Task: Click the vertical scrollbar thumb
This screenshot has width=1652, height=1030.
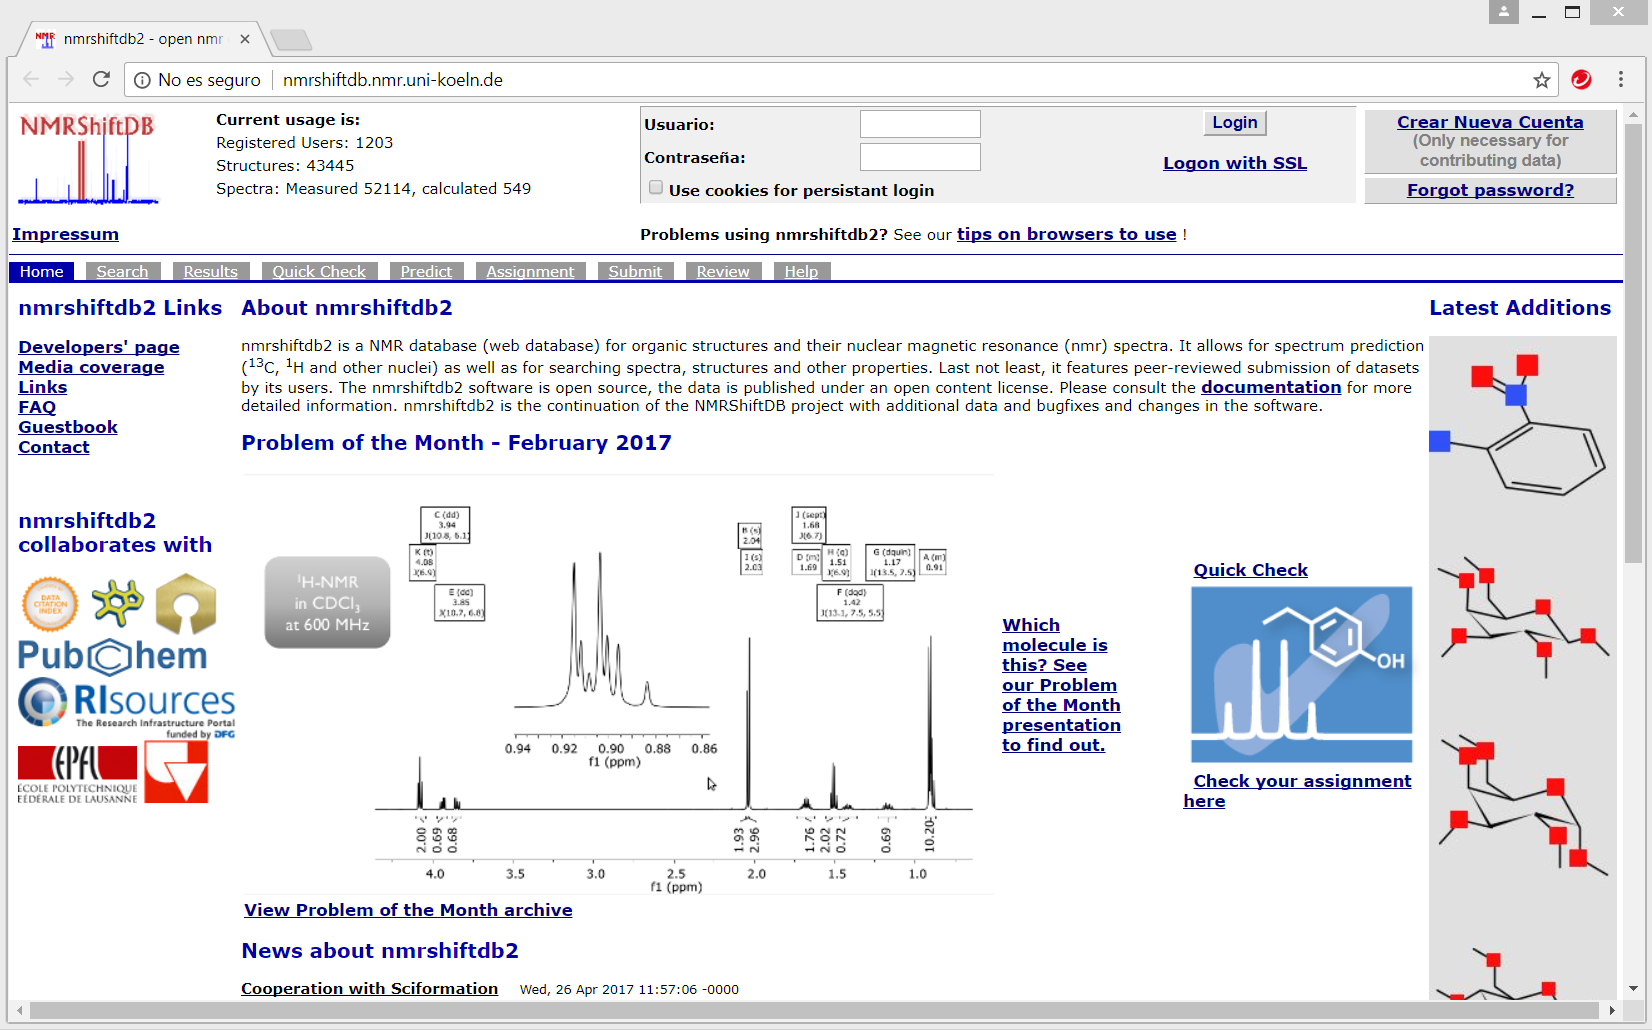Action: coord(1633,343)
